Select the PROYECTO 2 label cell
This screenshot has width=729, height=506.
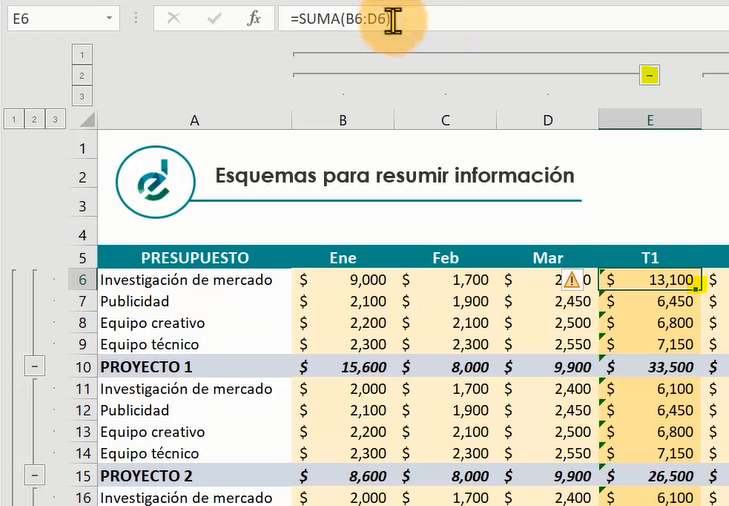(195, 476)
